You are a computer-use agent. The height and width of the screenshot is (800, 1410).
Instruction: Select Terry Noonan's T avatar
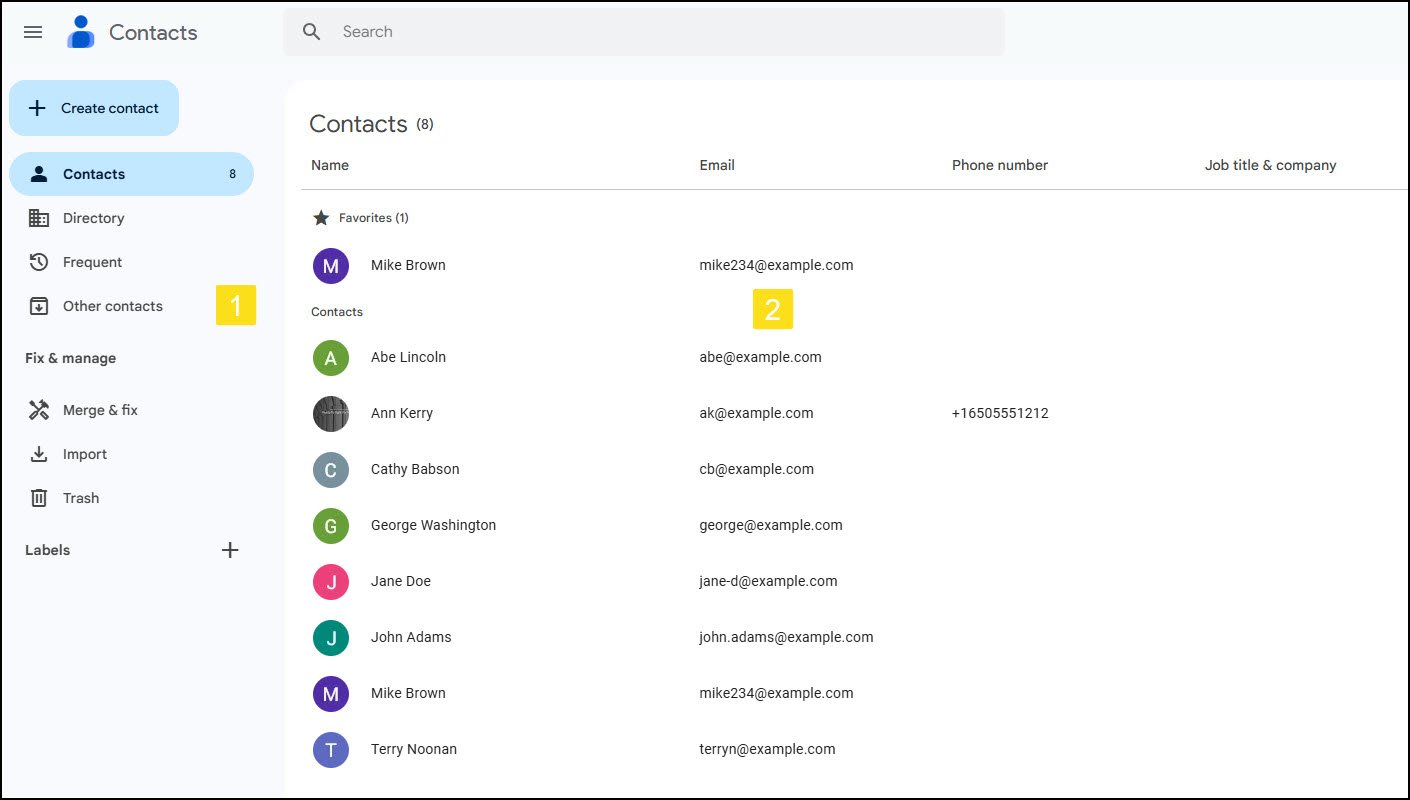[331, 749]
